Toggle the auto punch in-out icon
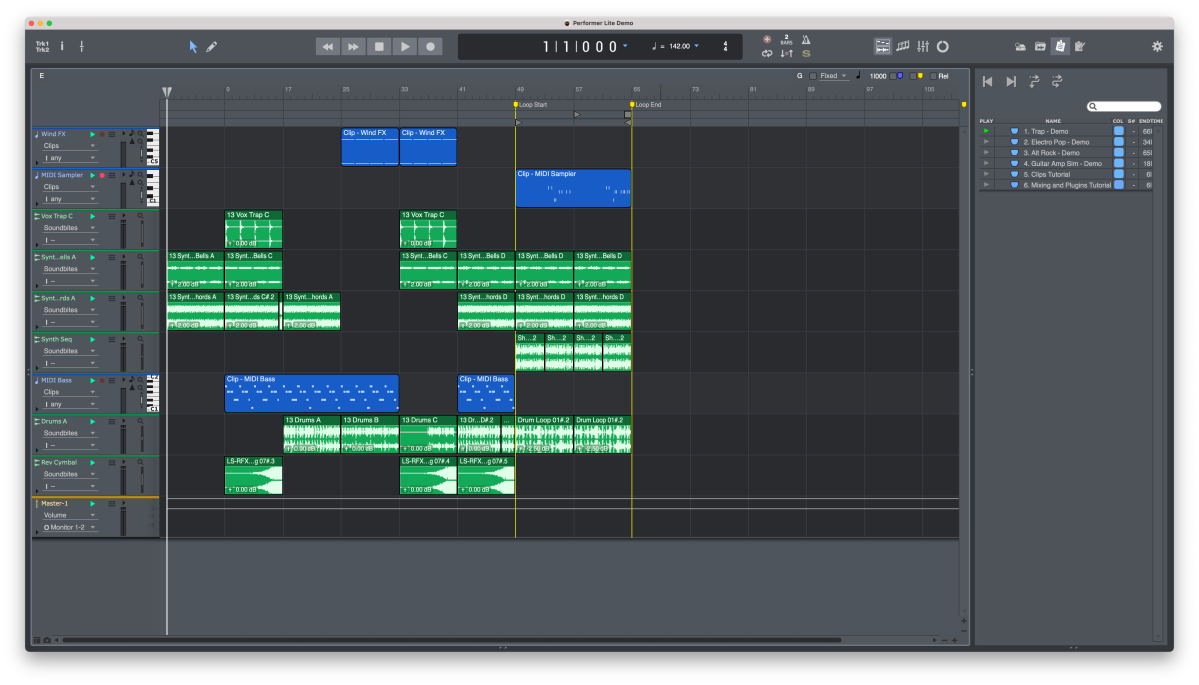The height and width of the screenshot is (685, 1199). [x=786, y=54]
